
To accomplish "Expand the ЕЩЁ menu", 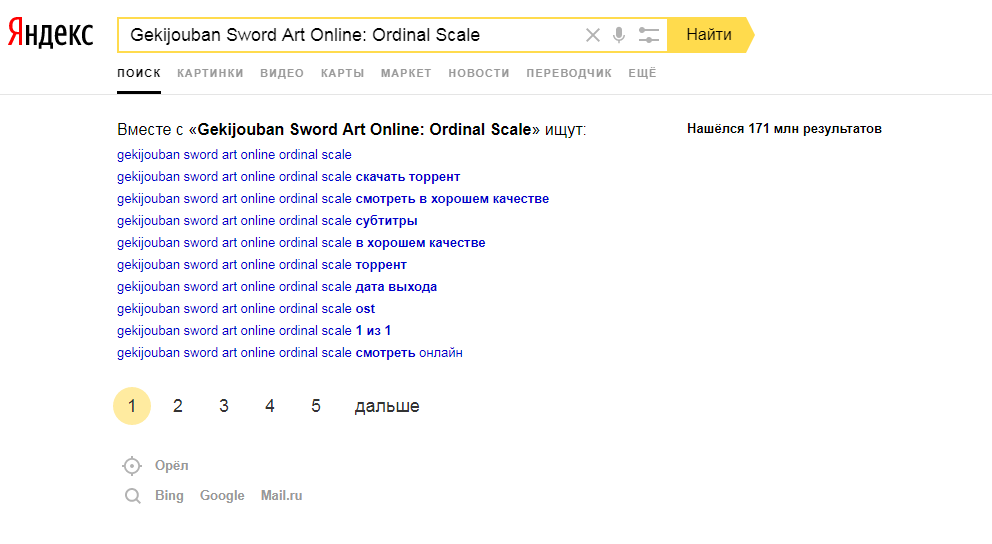I will click(x=642, y=73).
